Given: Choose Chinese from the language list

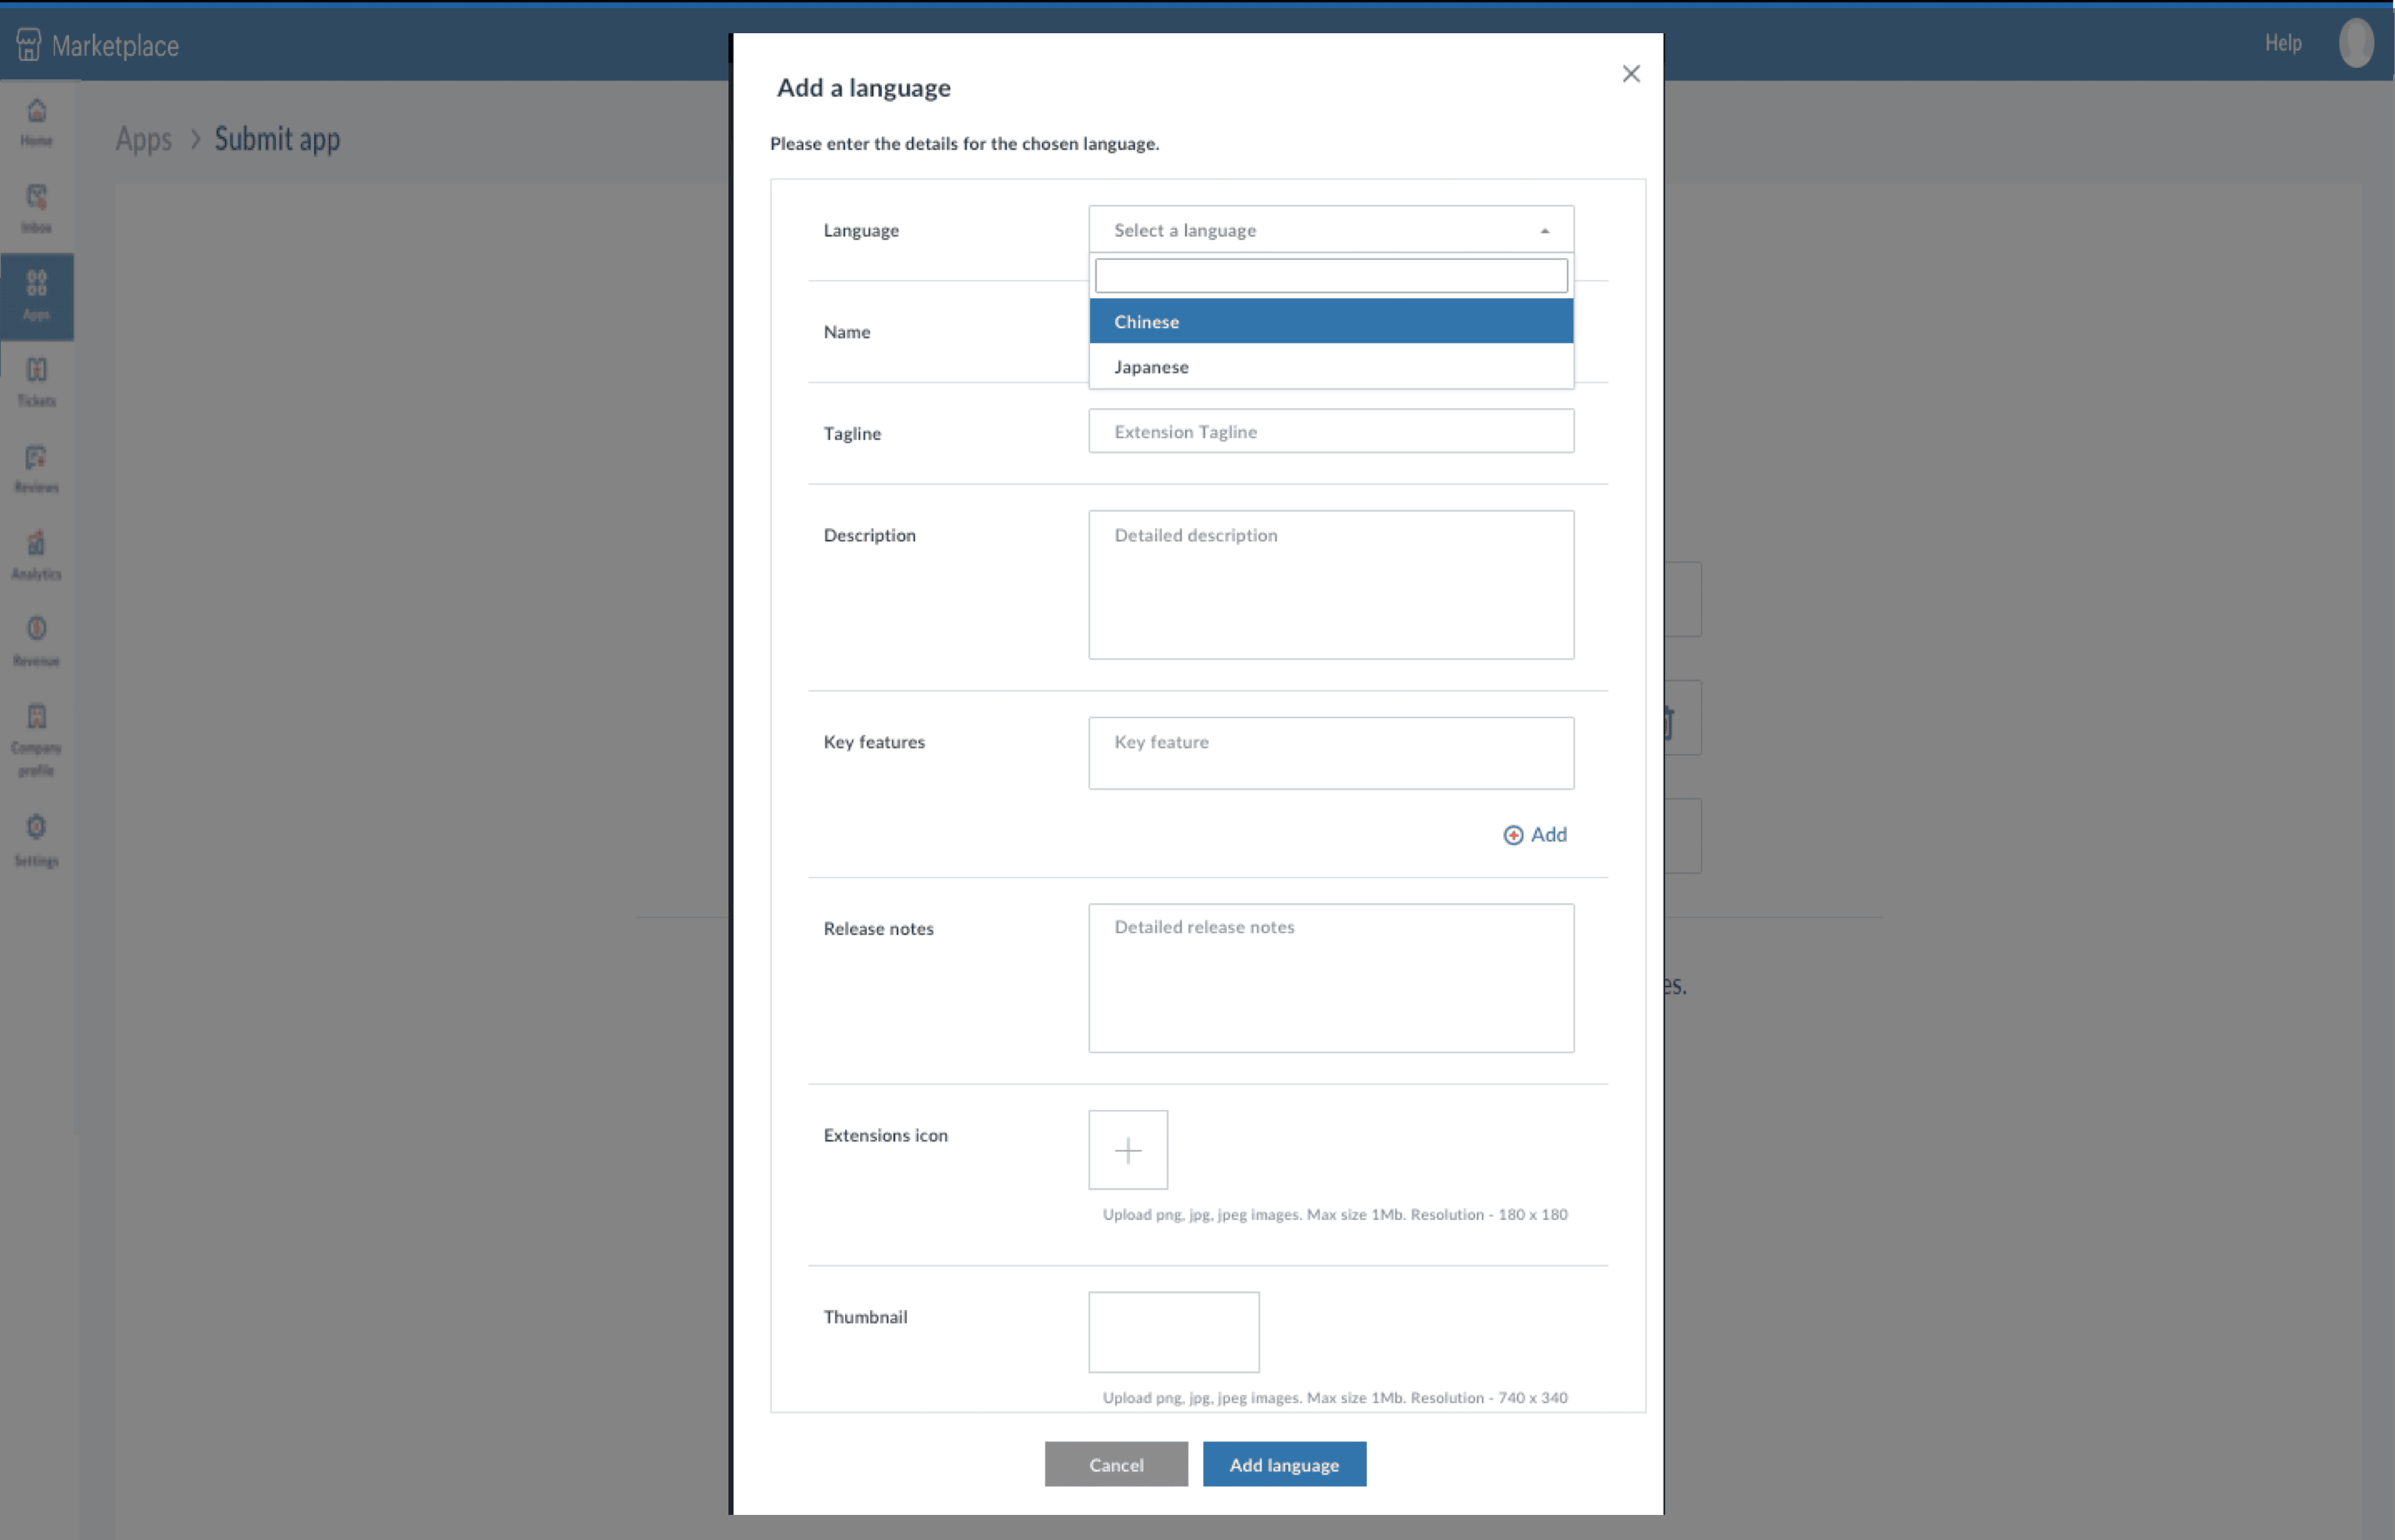Looking at the screenshot, I should pos(1330,322).
